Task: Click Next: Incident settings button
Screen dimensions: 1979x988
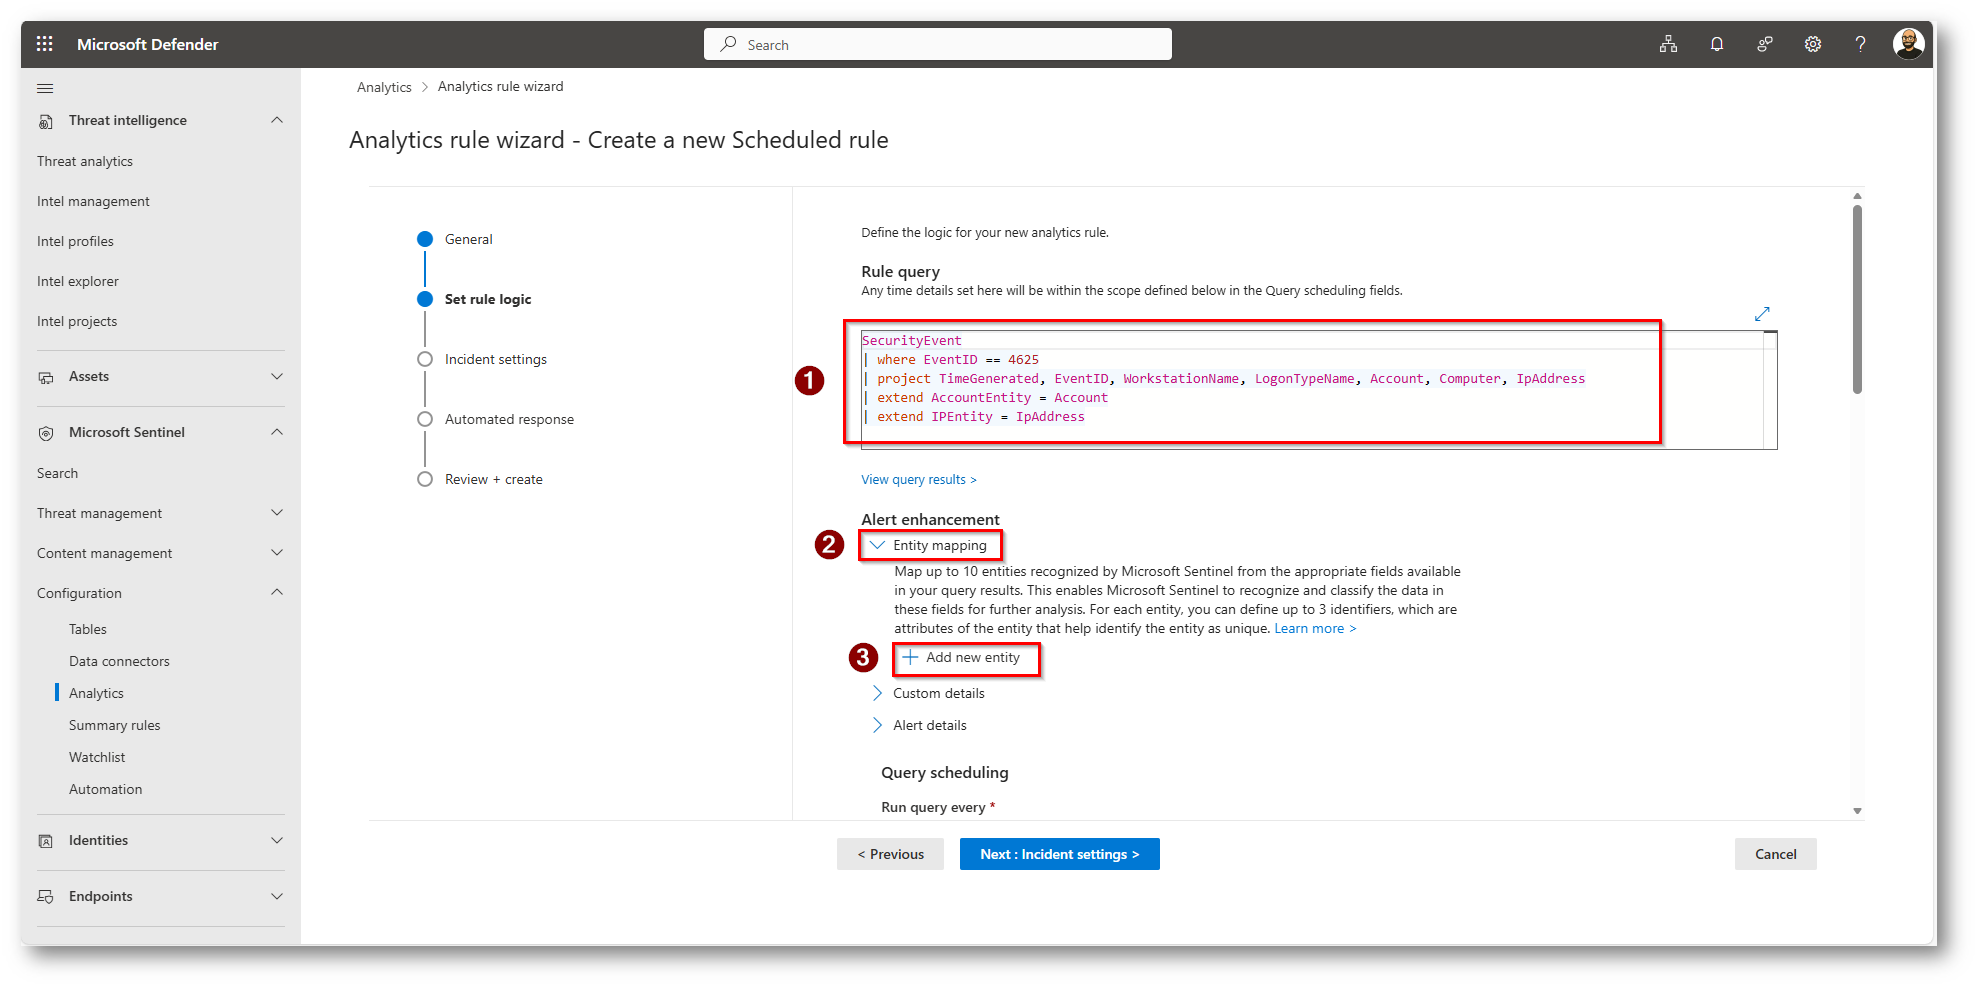Action: point(1059,854)
